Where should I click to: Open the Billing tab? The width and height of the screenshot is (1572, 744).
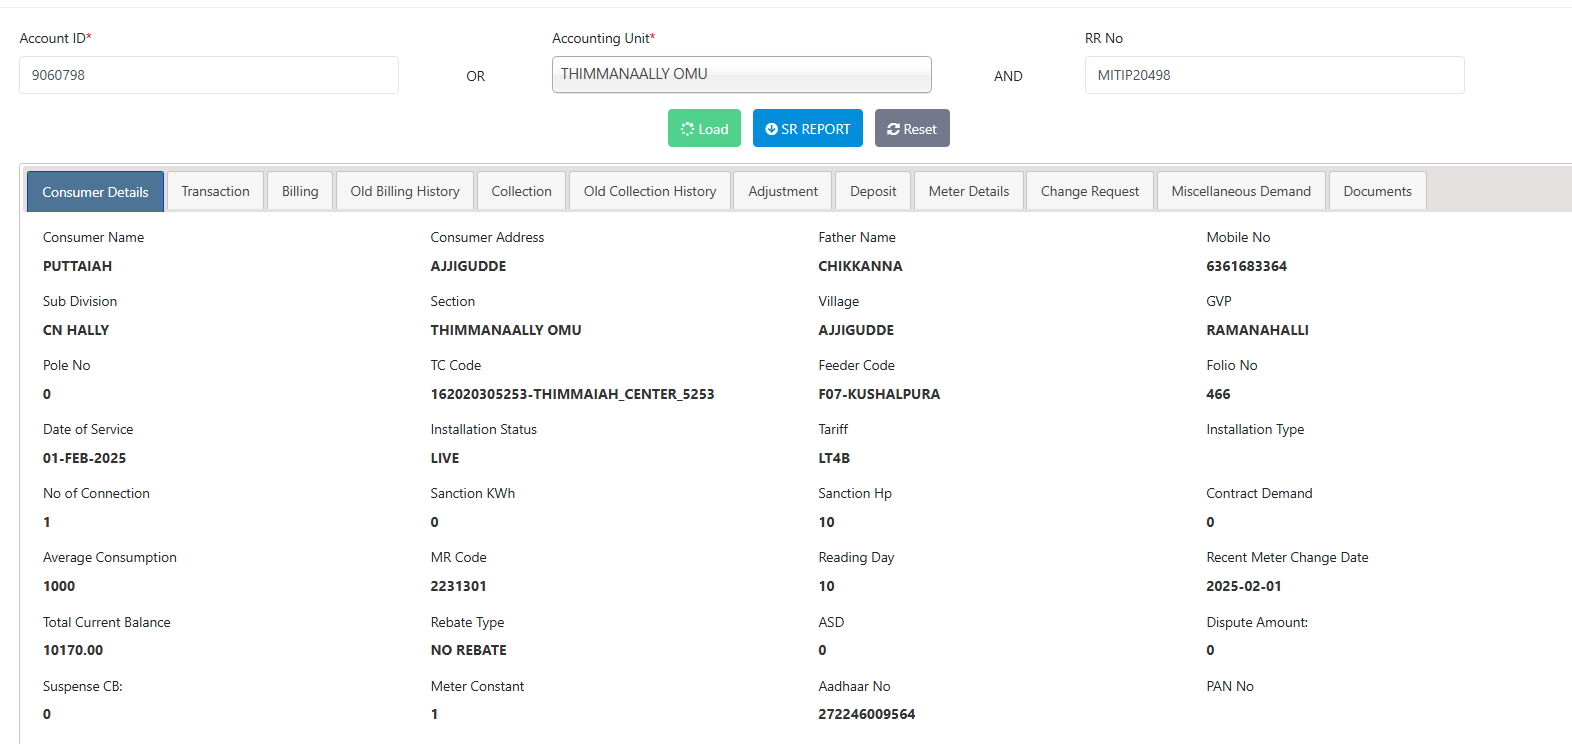(x=300, y=191)
